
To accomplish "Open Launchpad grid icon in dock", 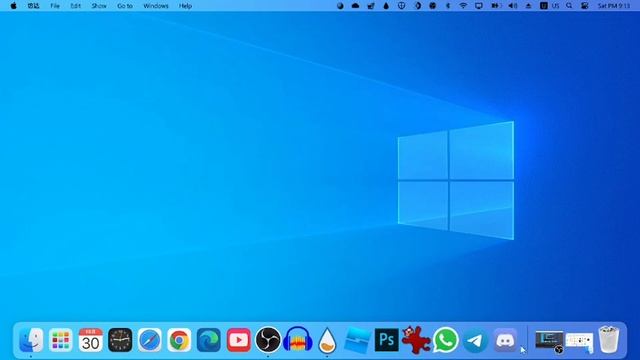I will pyautogui.click(x=60, y=340).
